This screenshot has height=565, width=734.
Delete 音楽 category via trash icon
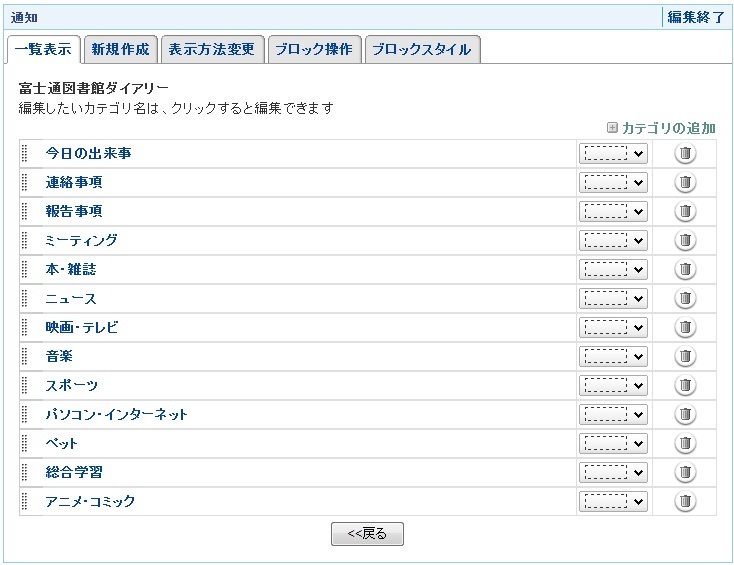pos(685,356)
